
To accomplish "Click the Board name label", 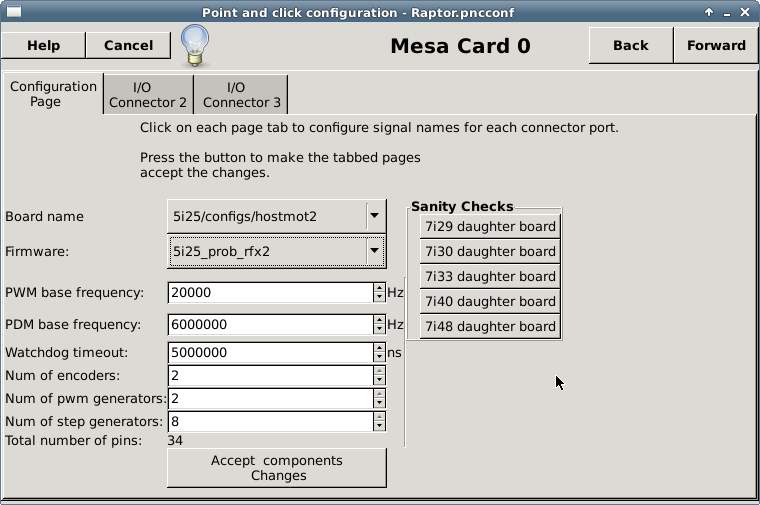I will point(44,217).
